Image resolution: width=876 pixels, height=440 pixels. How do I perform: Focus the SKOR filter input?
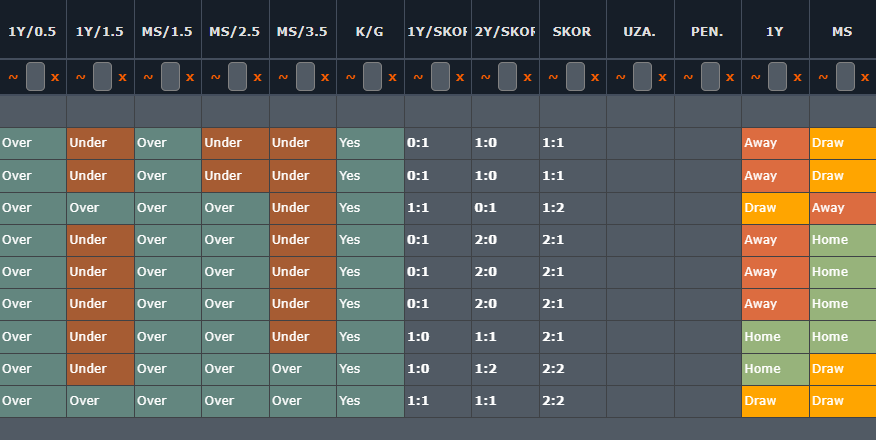pyautogui.click(x=575, y=76)
